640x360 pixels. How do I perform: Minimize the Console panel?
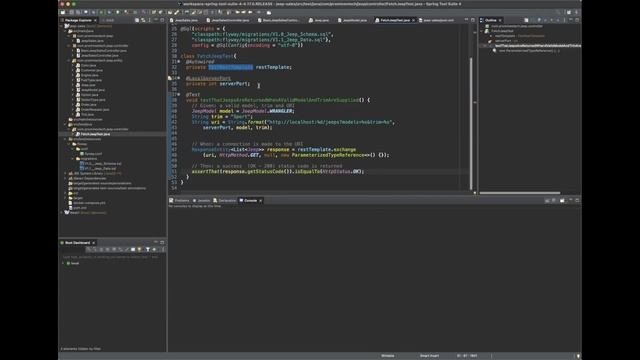(x=571, y=200)
